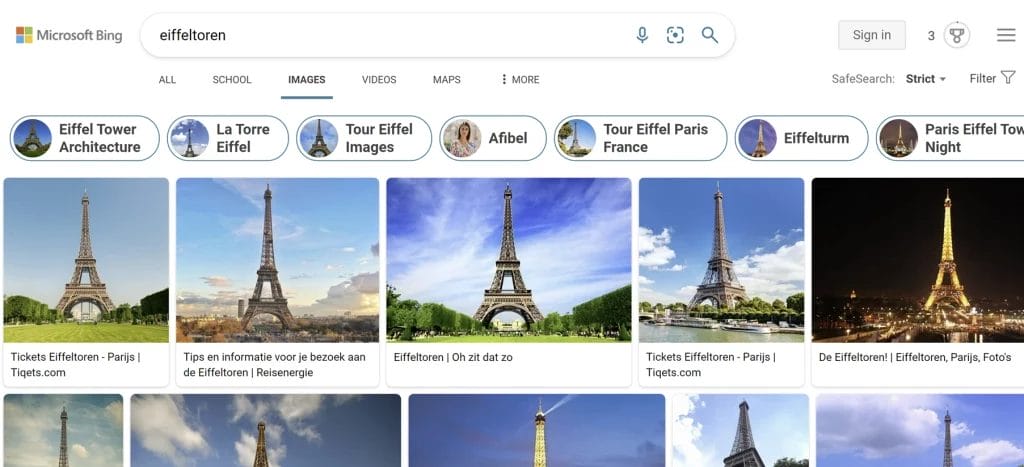This screenshot has width=1024, height=467.
Task: Click into the search box containing eiffeltoren
Action: tap(390, 35)
